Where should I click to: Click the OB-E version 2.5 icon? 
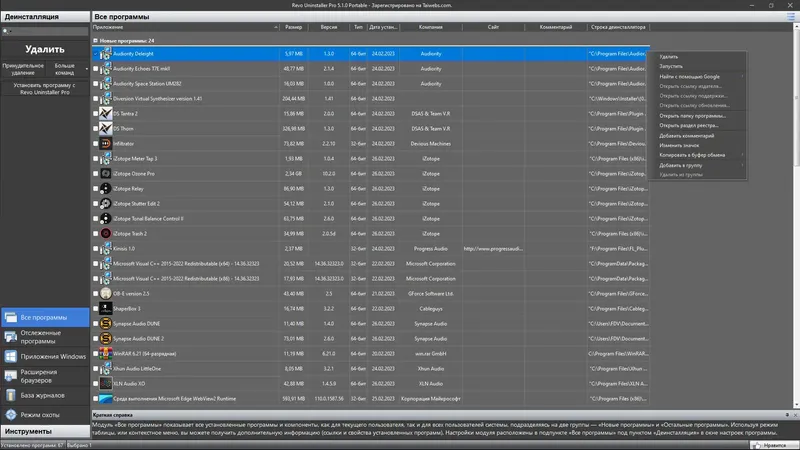(x=106, y=294)
